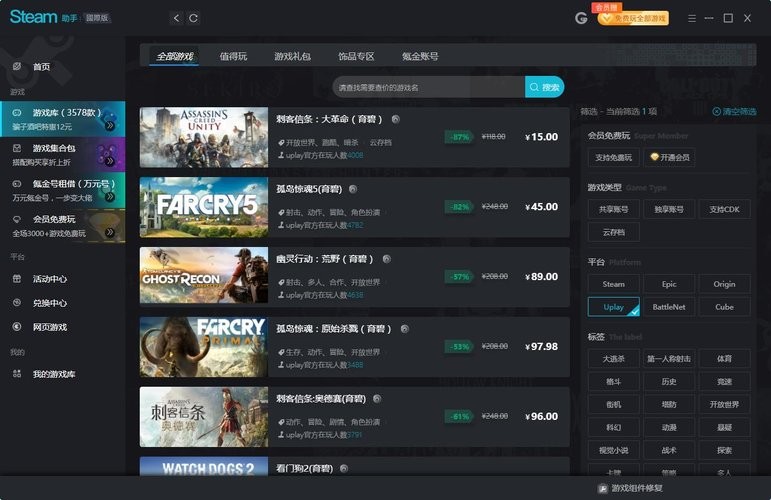Image resolution: width=771 pixels, height=500 pixels.
Task: Enable the 支持CDK game type filter
Action: coord(724,209)
